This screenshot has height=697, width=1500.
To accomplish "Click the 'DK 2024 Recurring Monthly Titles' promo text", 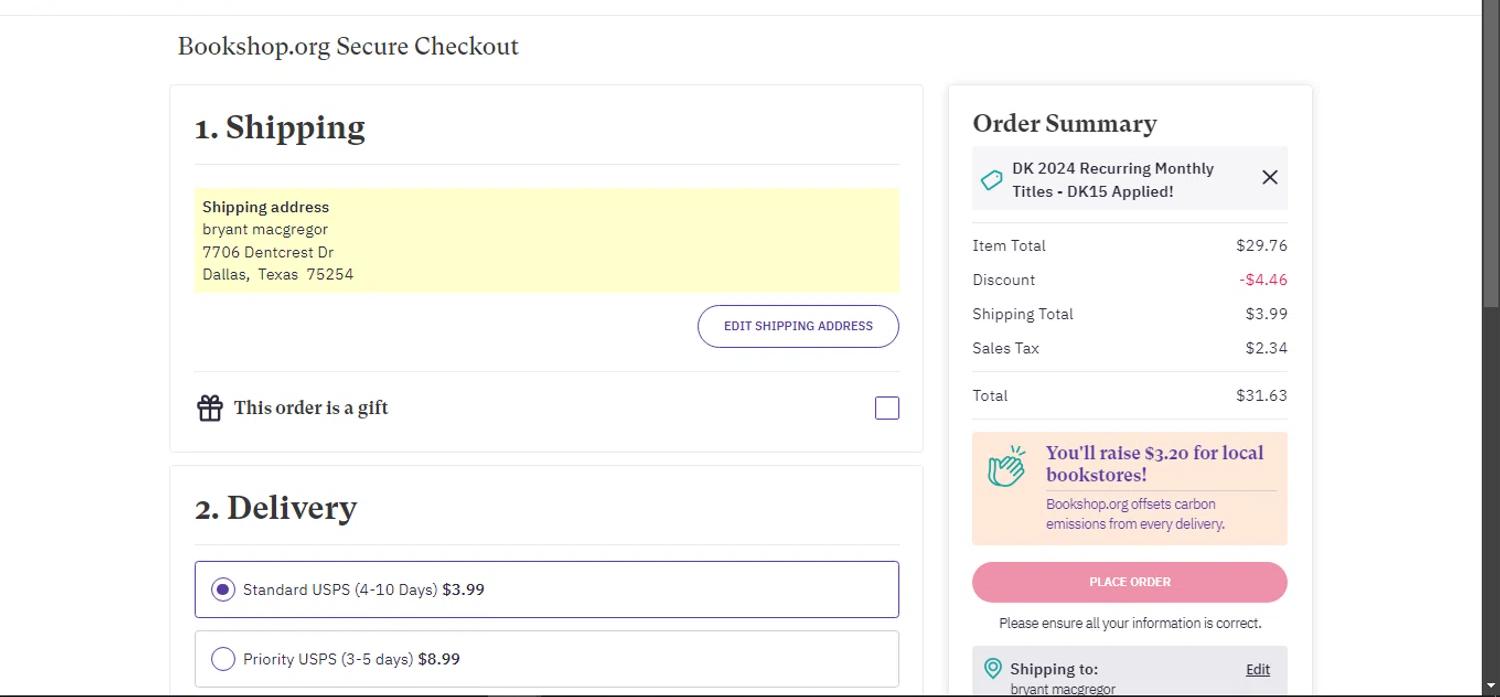I will point(1113,180).
